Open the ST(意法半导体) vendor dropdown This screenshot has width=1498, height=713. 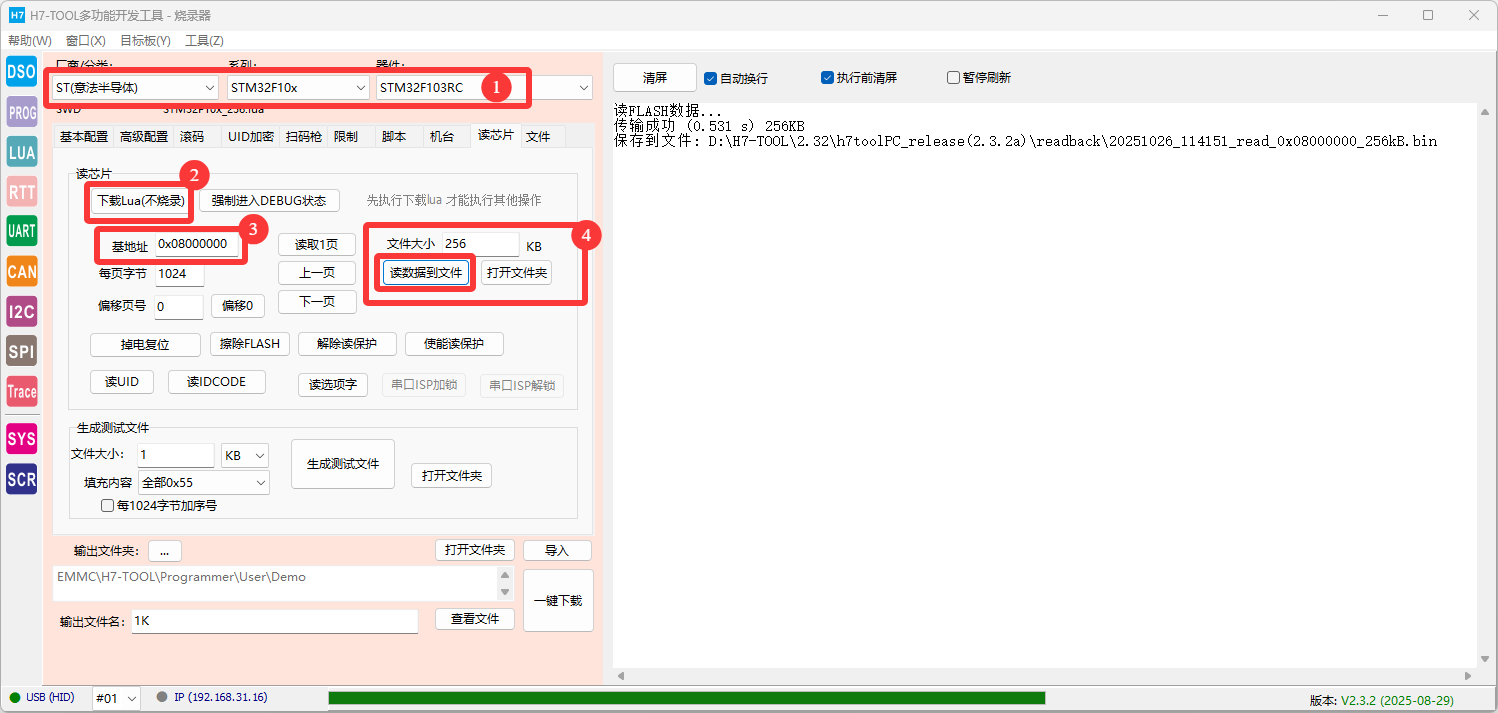click(135, 88)
